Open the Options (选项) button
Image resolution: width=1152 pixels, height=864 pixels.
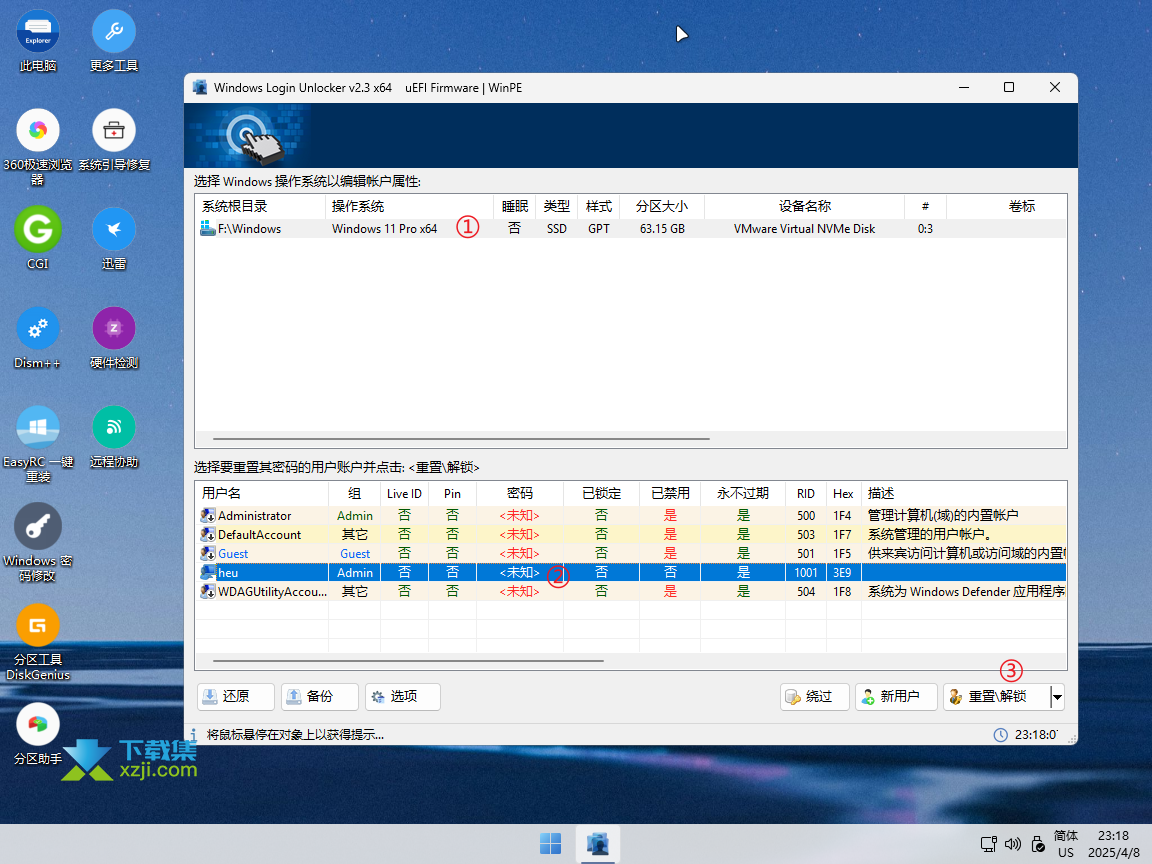pyautogui.click(x=402, y=697)
